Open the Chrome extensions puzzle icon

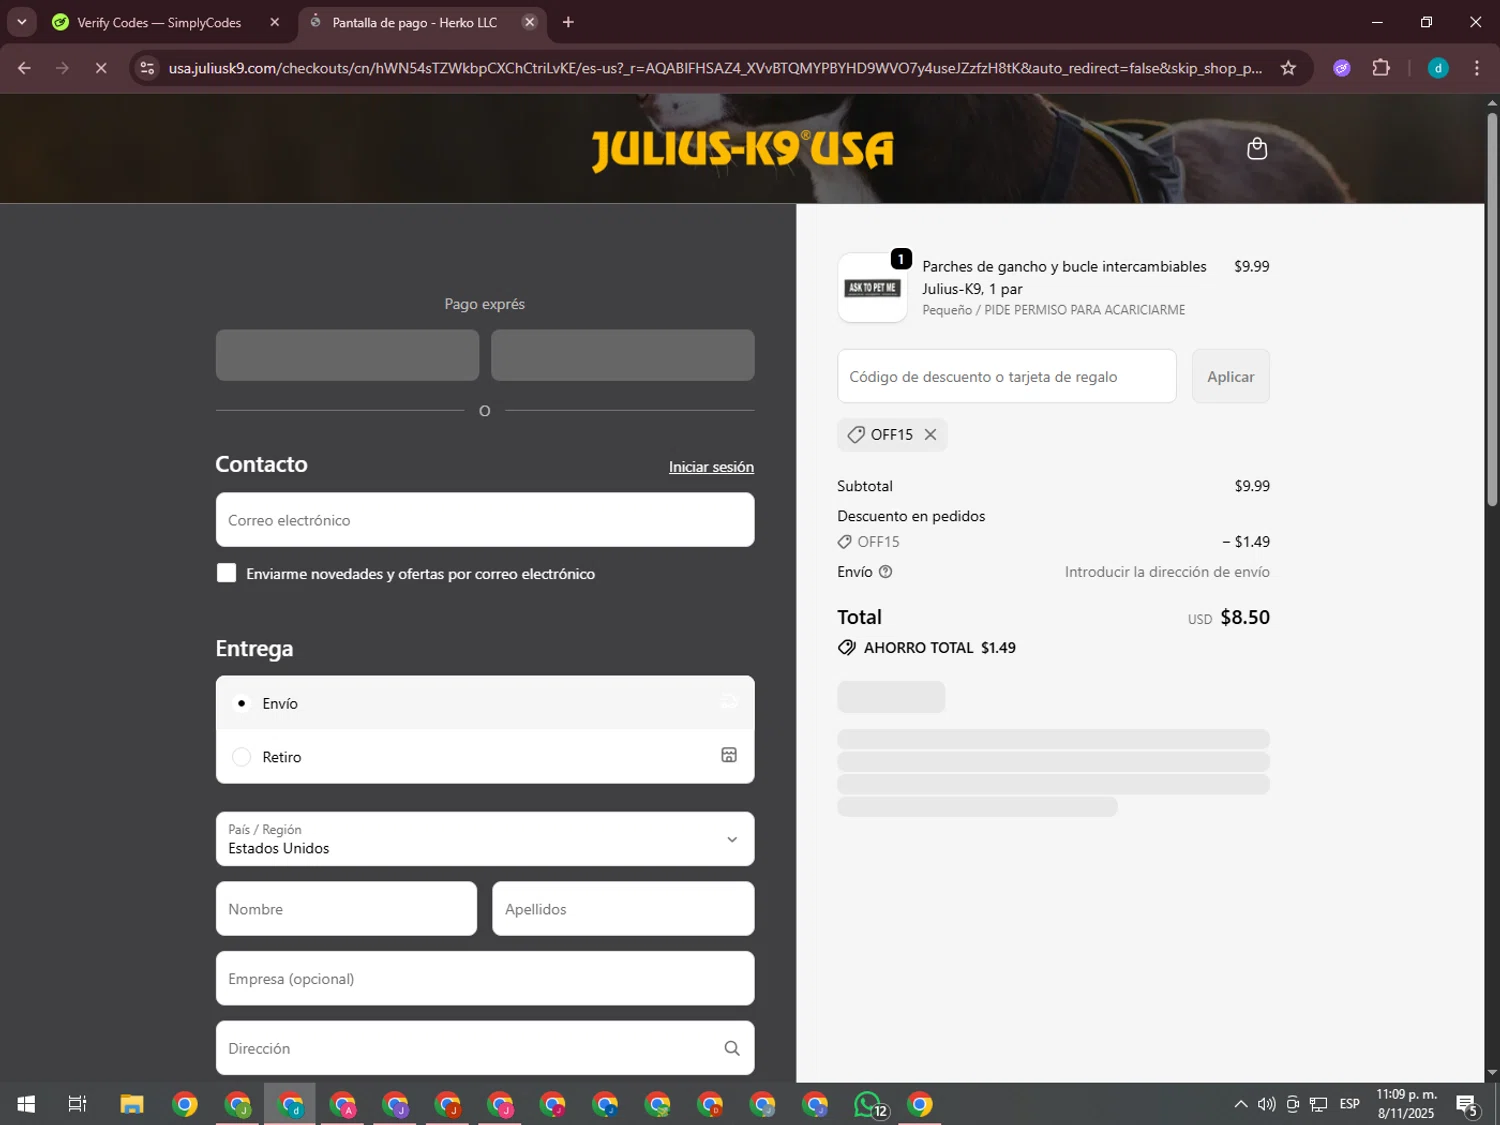(x=1381, y=68)
